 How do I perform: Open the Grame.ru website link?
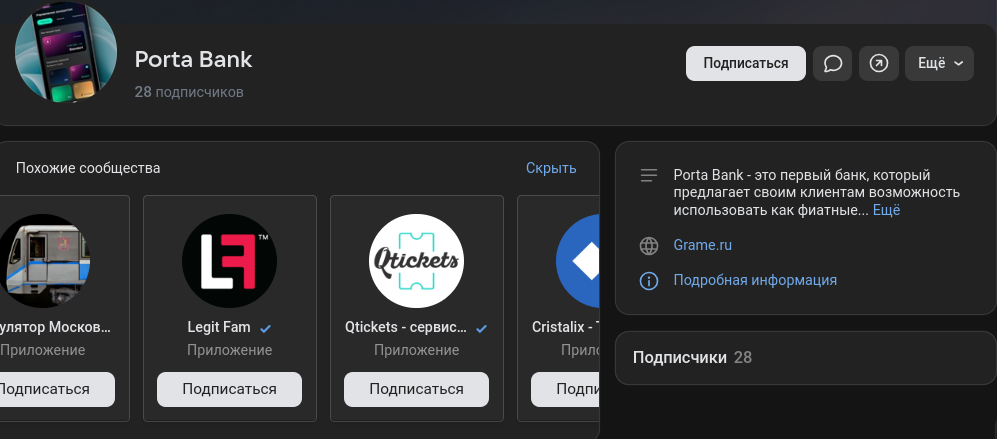pyautogui.click(x=703, y=245)
